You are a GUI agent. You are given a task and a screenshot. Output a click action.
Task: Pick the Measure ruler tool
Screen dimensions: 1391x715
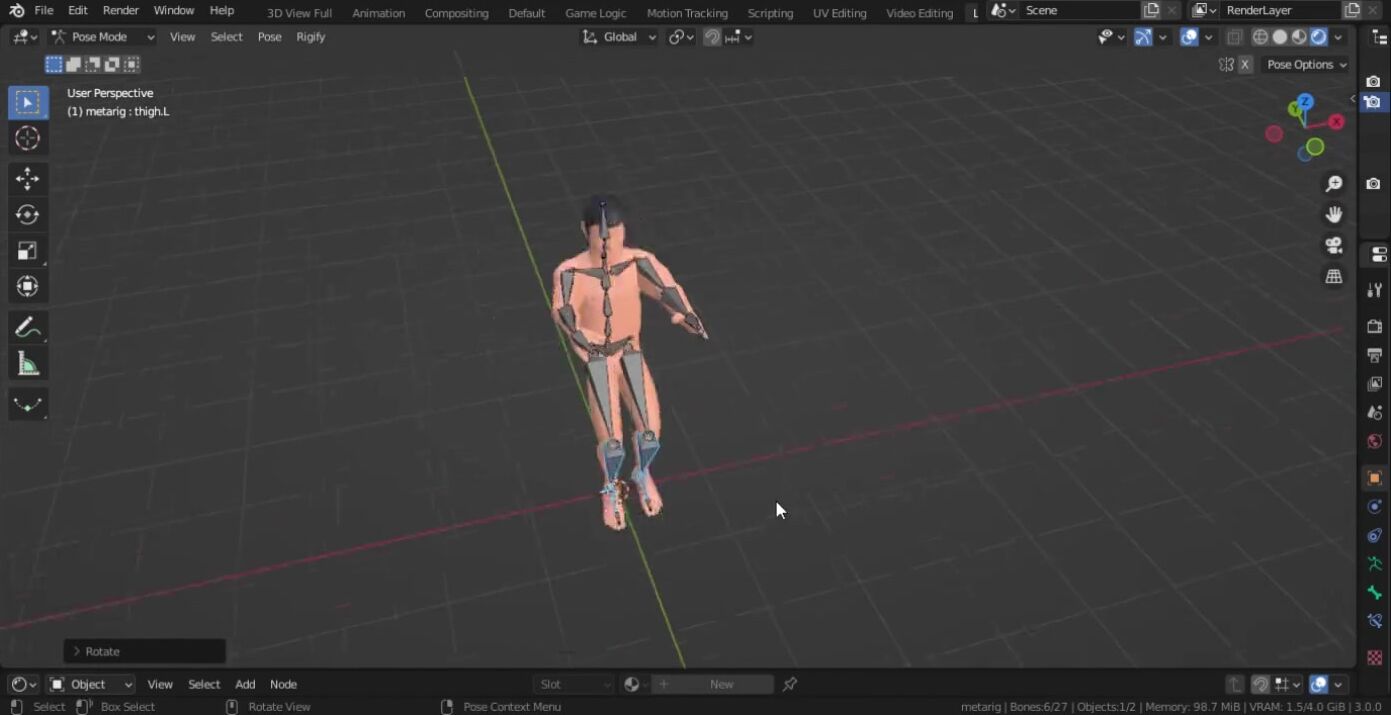coord(27,365)
